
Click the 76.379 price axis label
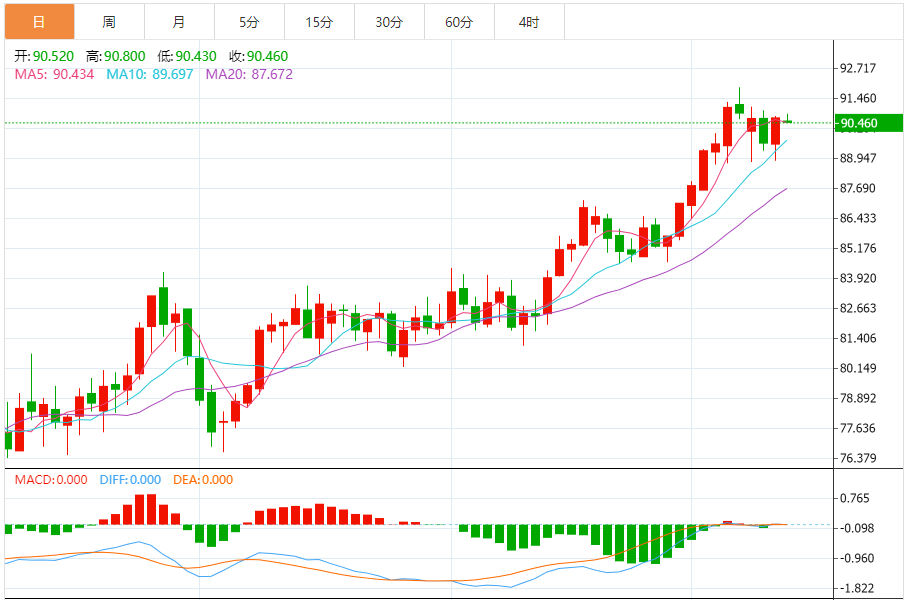coord(858,458)
